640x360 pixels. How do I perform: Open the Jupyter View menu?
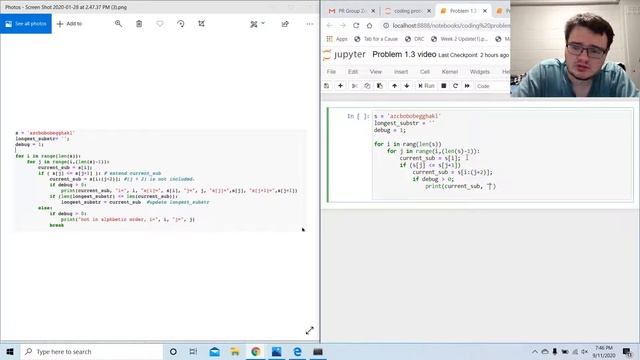tap(376, 72)
